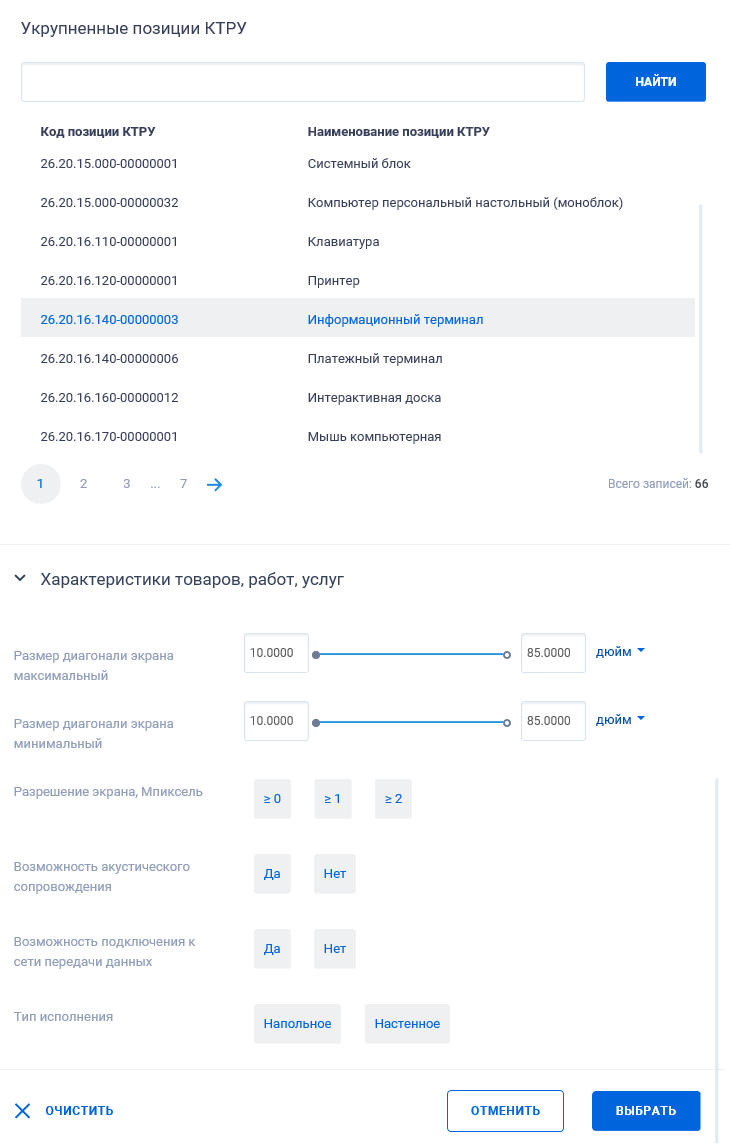Select Да for подключения к сети передачи данных

coord(272,949)
